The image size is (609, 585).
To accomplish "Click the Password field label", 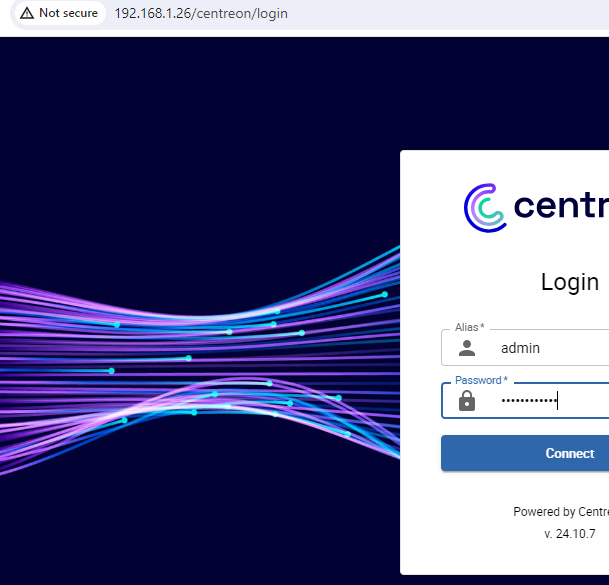I will pos(481,380).
